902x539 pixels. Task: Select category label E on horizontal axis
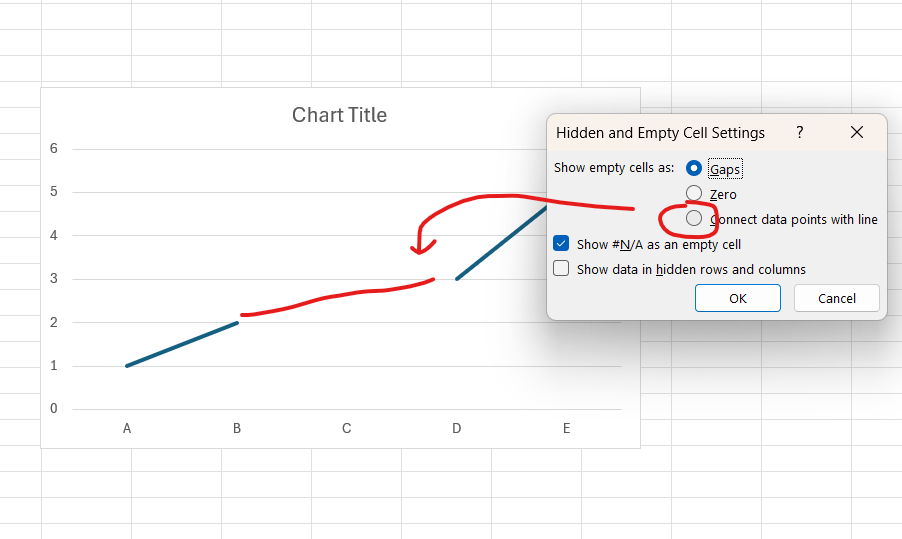click(566, 429)
